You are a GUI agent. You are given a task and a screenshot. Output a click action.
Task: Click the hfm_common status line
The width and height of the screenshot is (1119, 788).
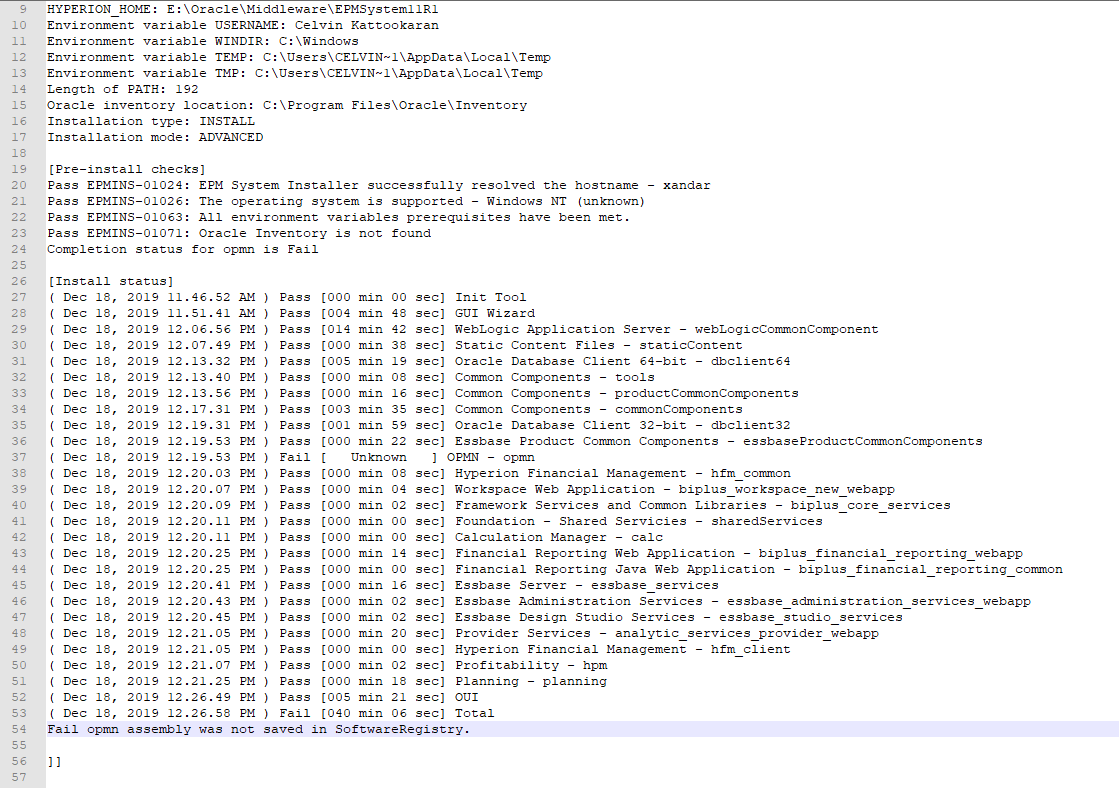click(419, 473)
